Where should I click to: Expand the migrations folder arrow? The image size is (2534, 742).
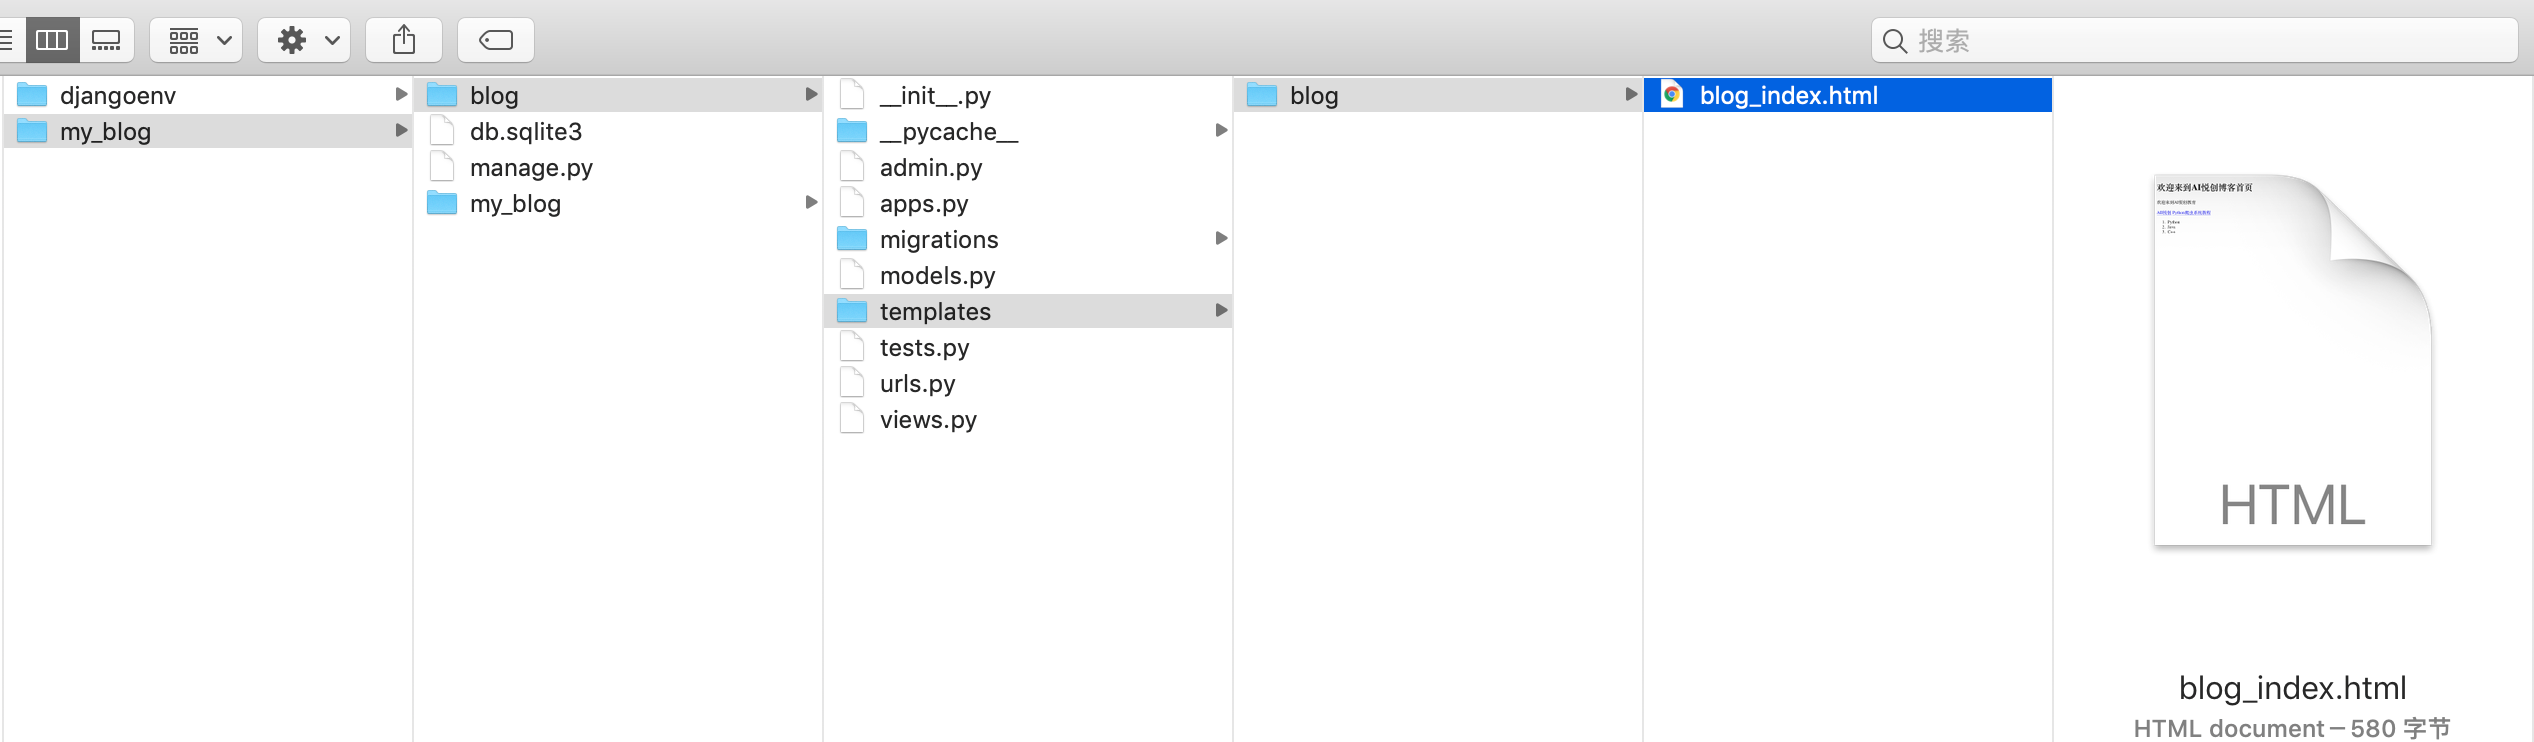tap(1221, 238)
